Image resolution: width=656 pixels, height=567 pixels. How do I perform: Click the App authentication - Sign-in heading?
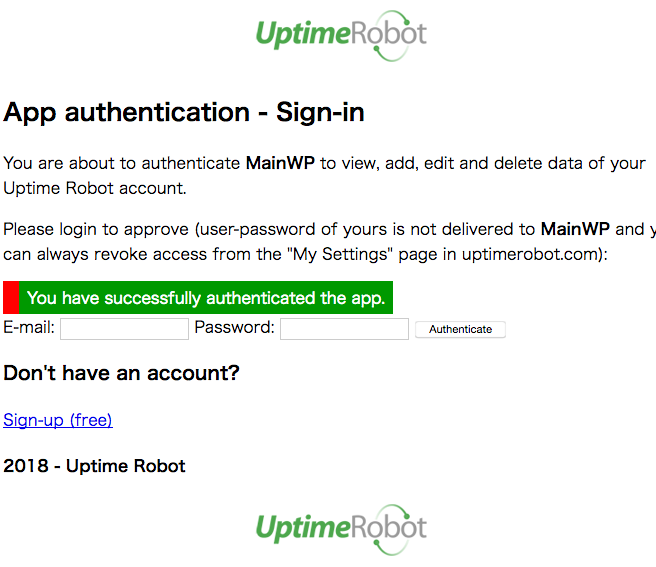(184, 113)
